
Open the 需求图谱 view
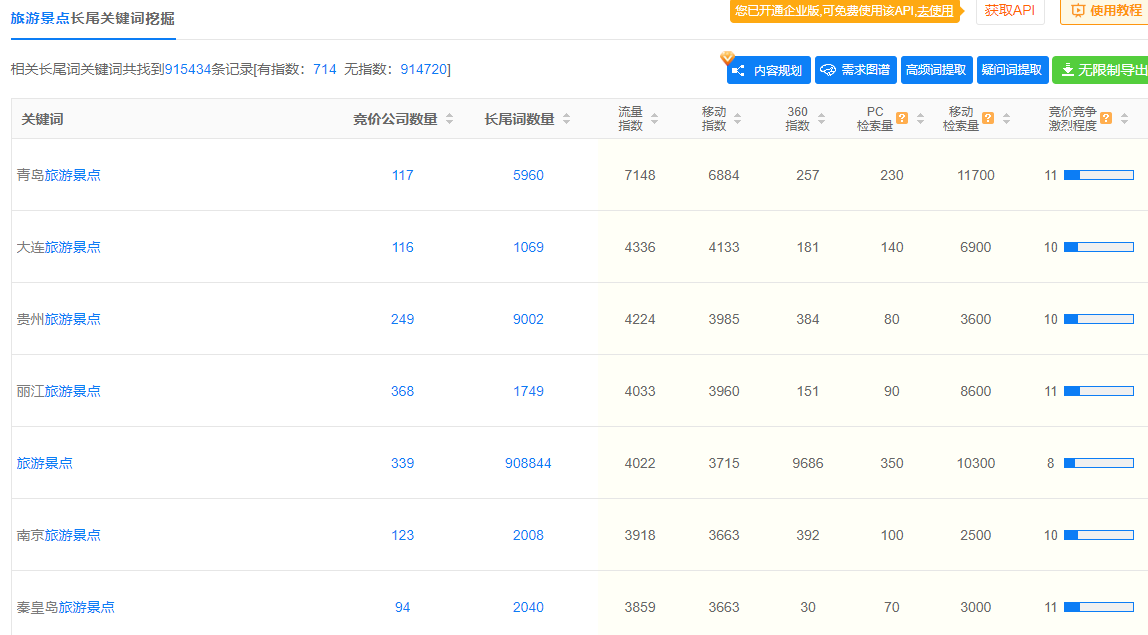[x=856, y=70]
